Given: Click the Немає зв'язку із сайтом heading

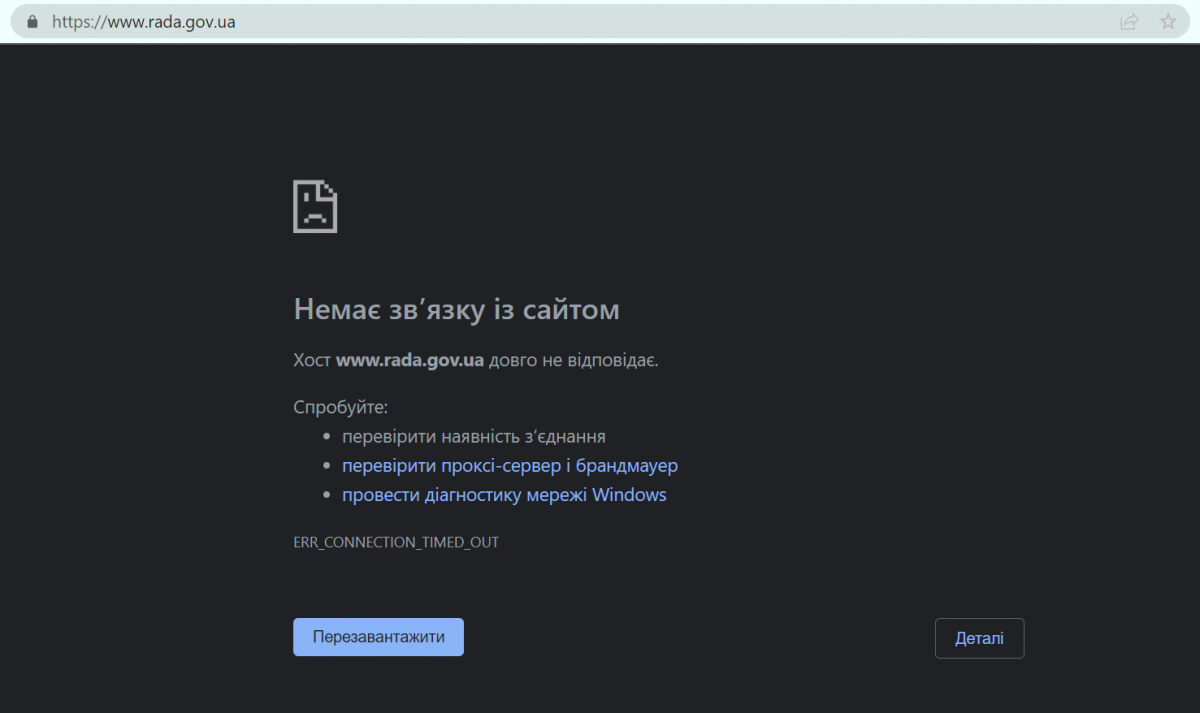Looking at the screenshot, I should pyautogui.click(x=456, y=310).
